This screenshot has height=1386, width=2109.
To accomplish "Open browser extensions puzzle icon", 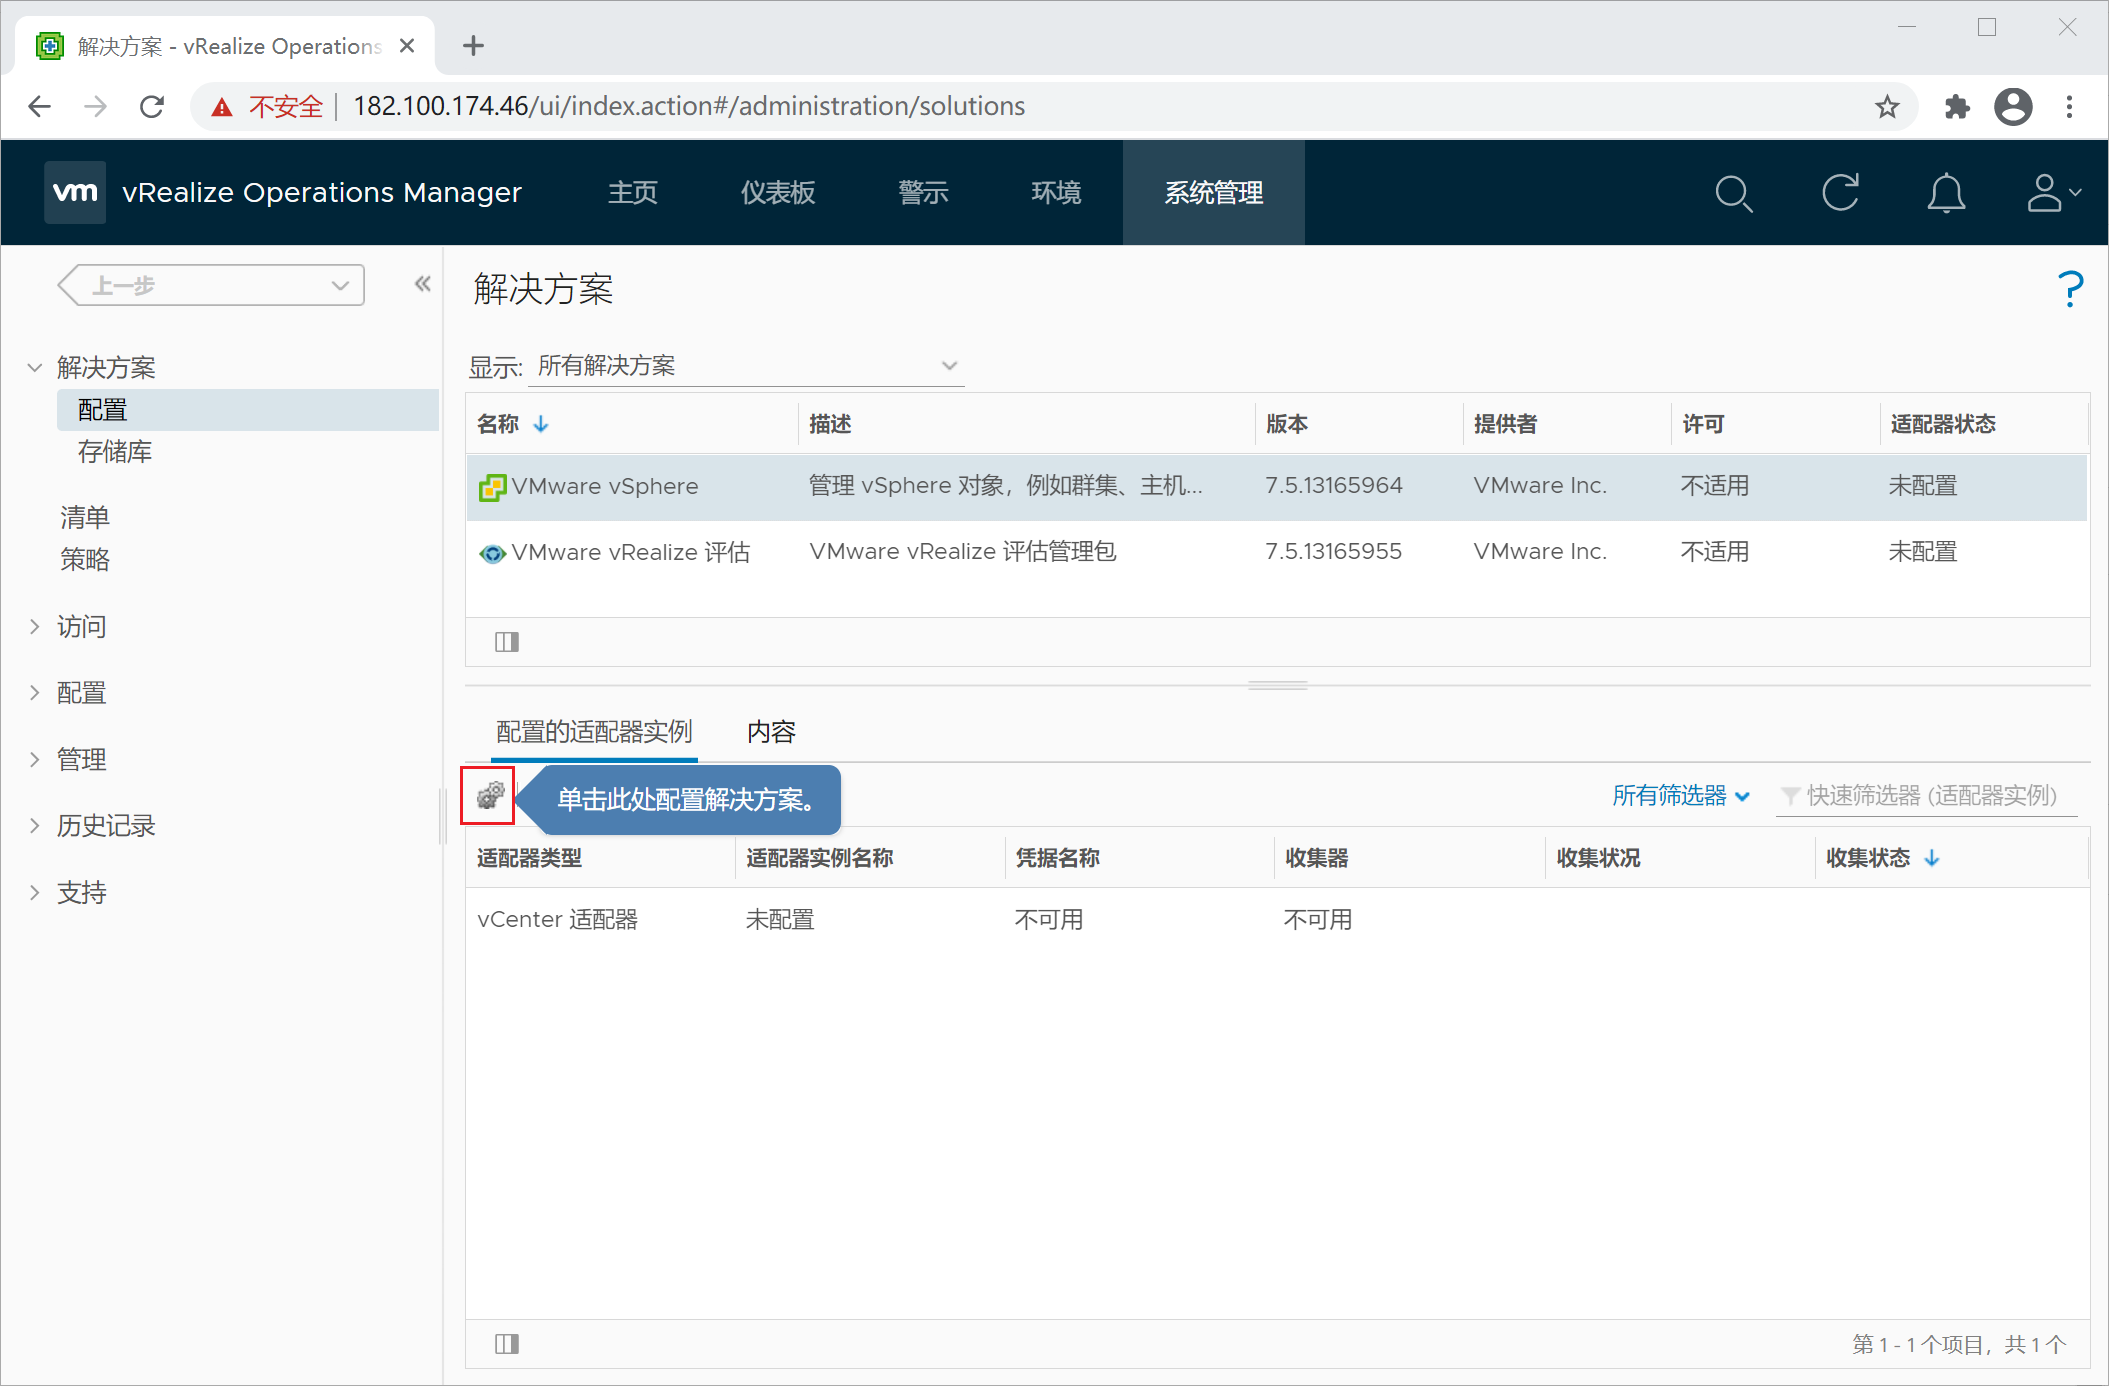I will tap(1957, 106).
